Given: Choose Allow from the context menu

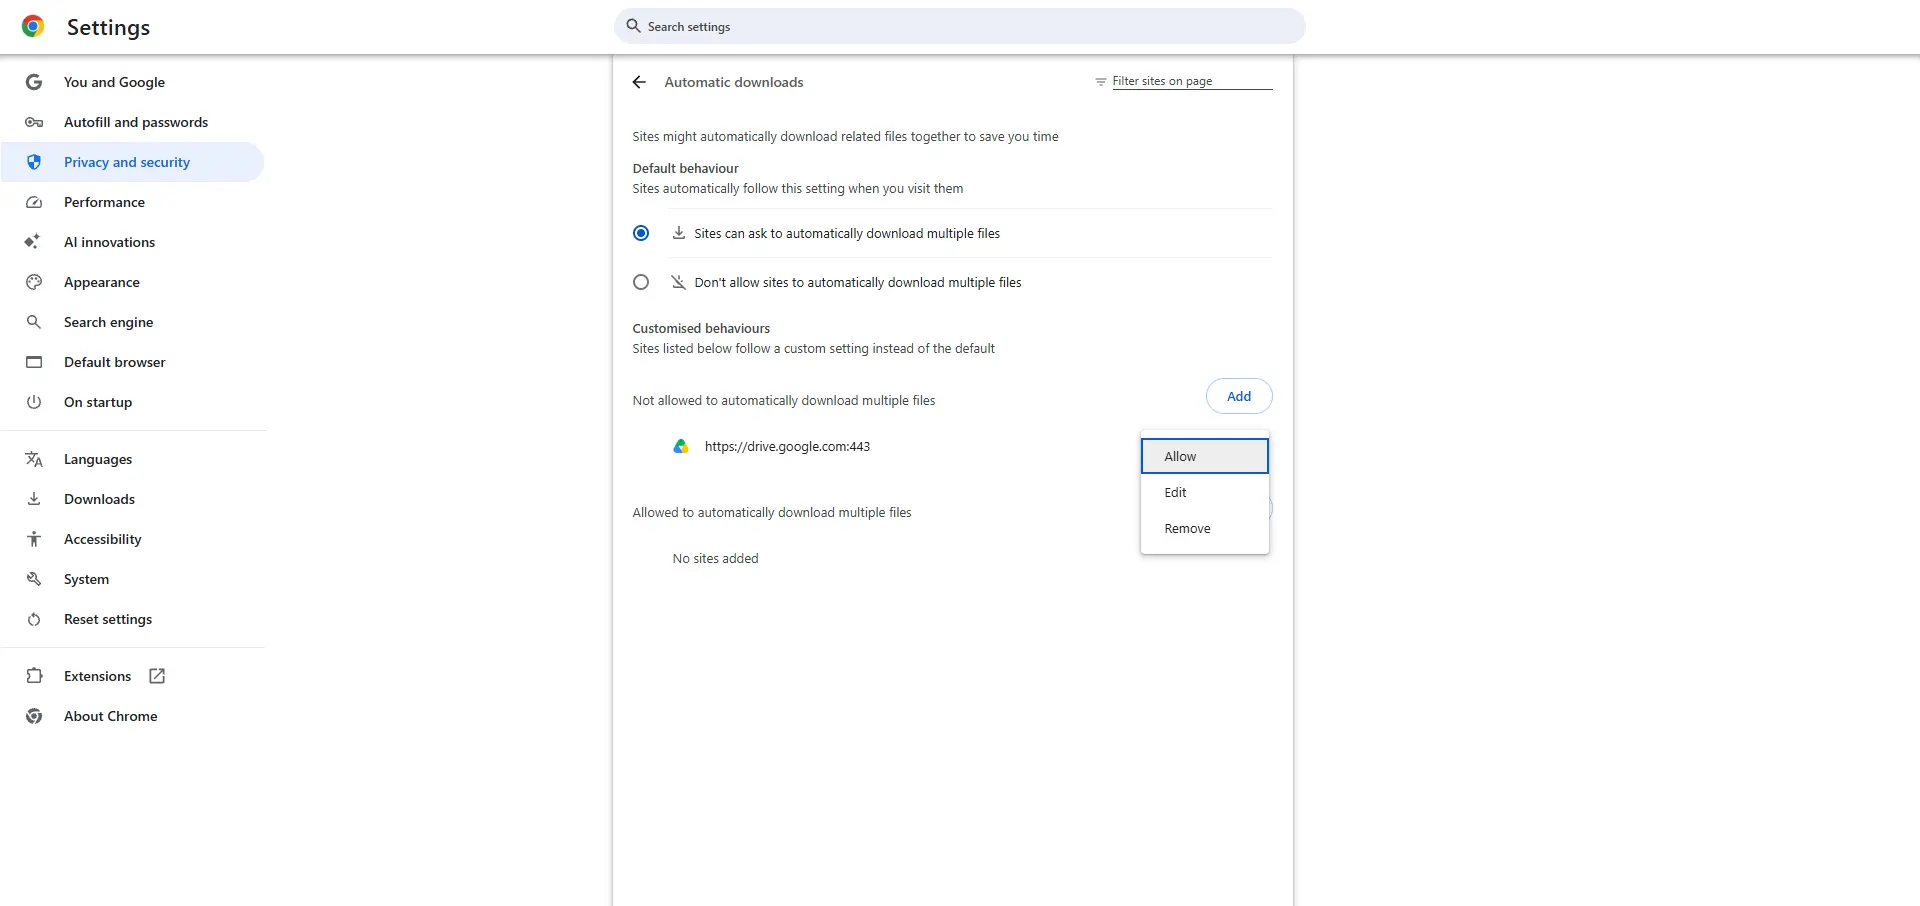Looking at the screenshot, I should pos(1205,456).
